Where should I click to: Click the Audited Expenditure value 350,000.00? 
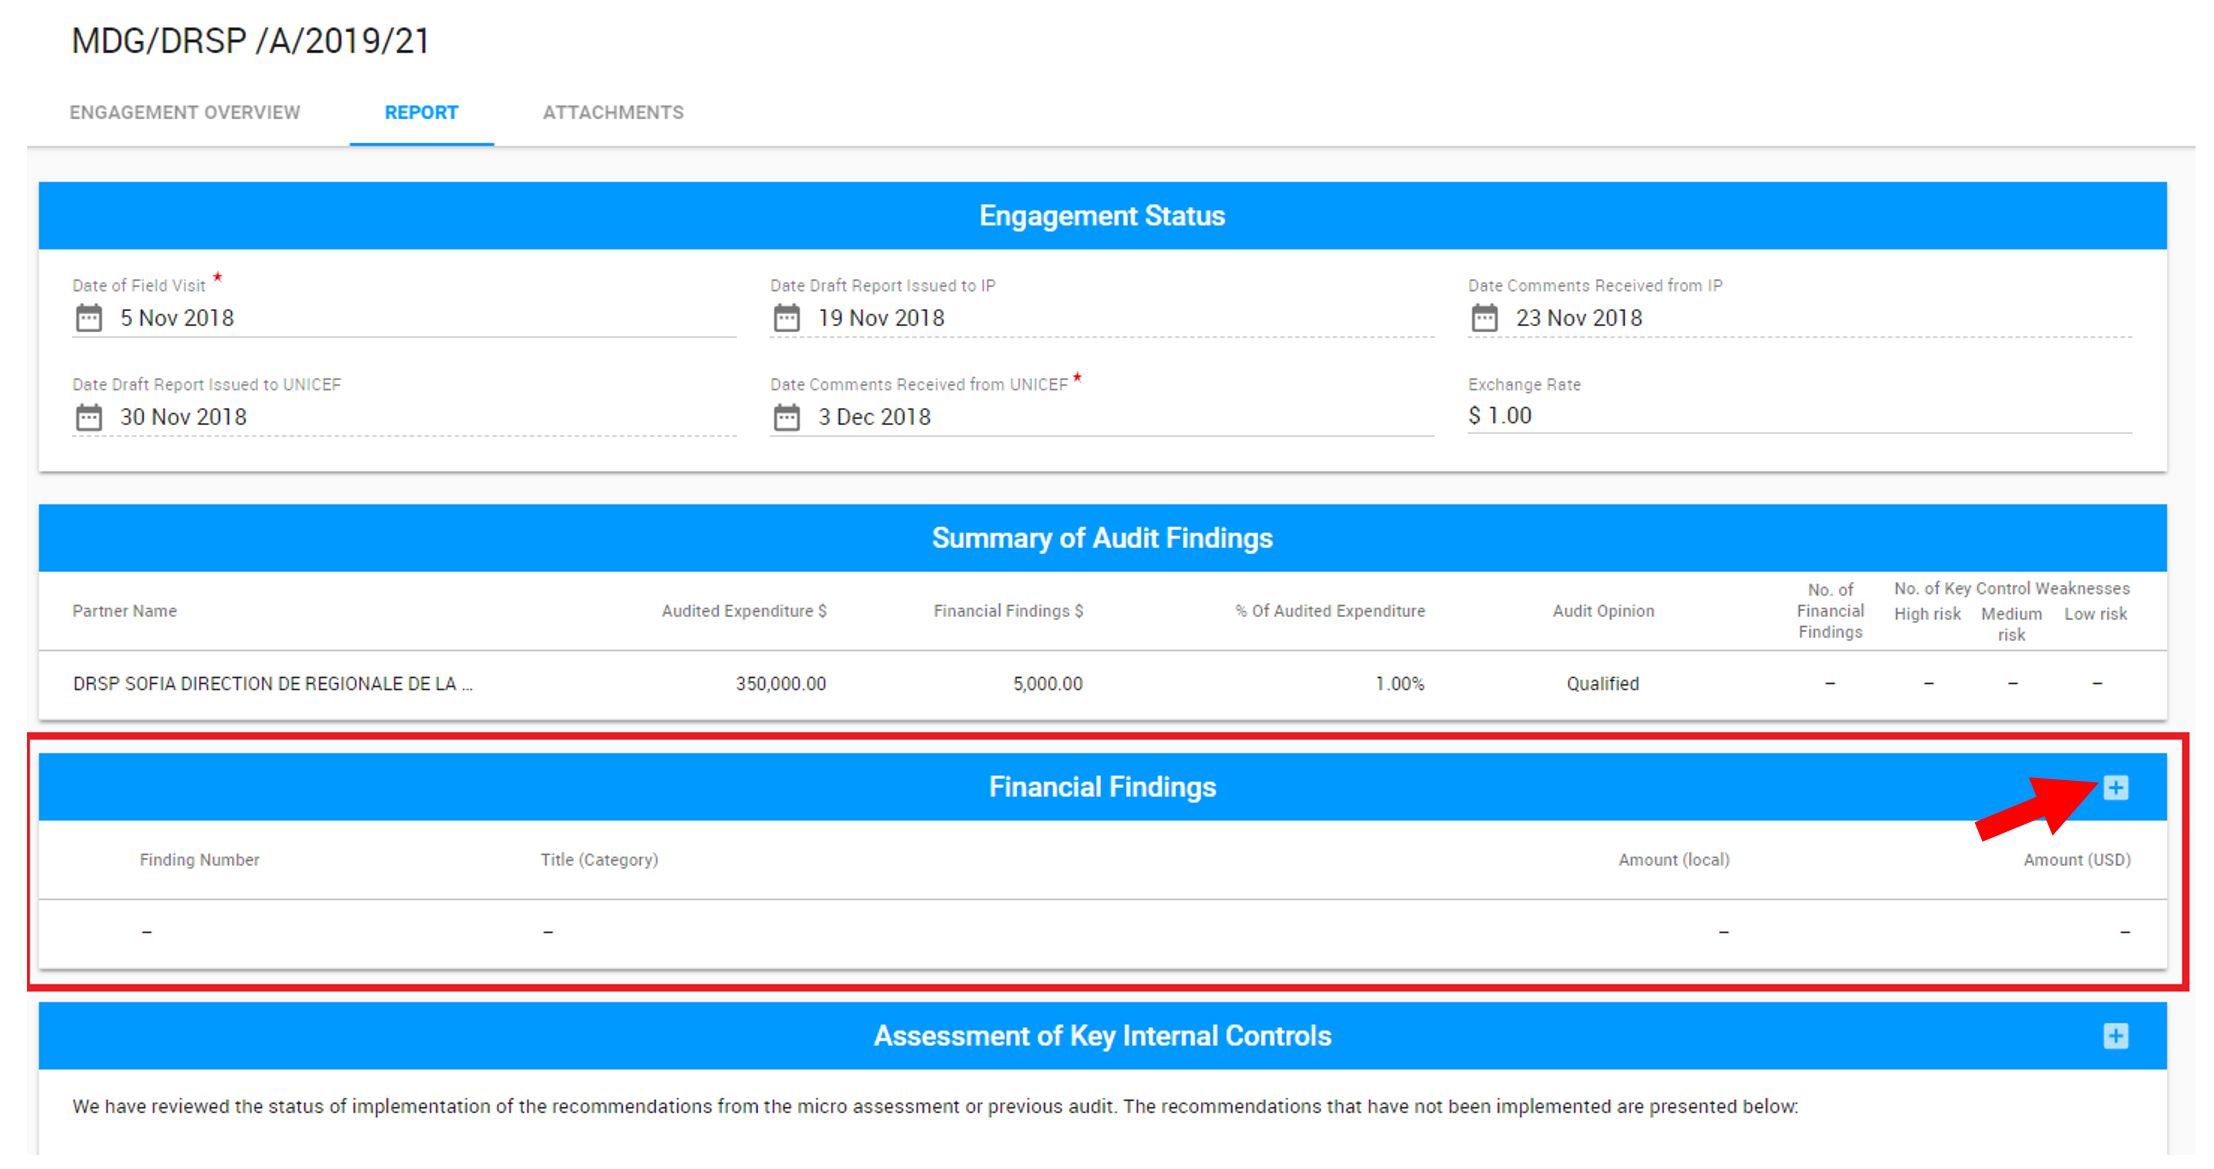pos(781,684)
